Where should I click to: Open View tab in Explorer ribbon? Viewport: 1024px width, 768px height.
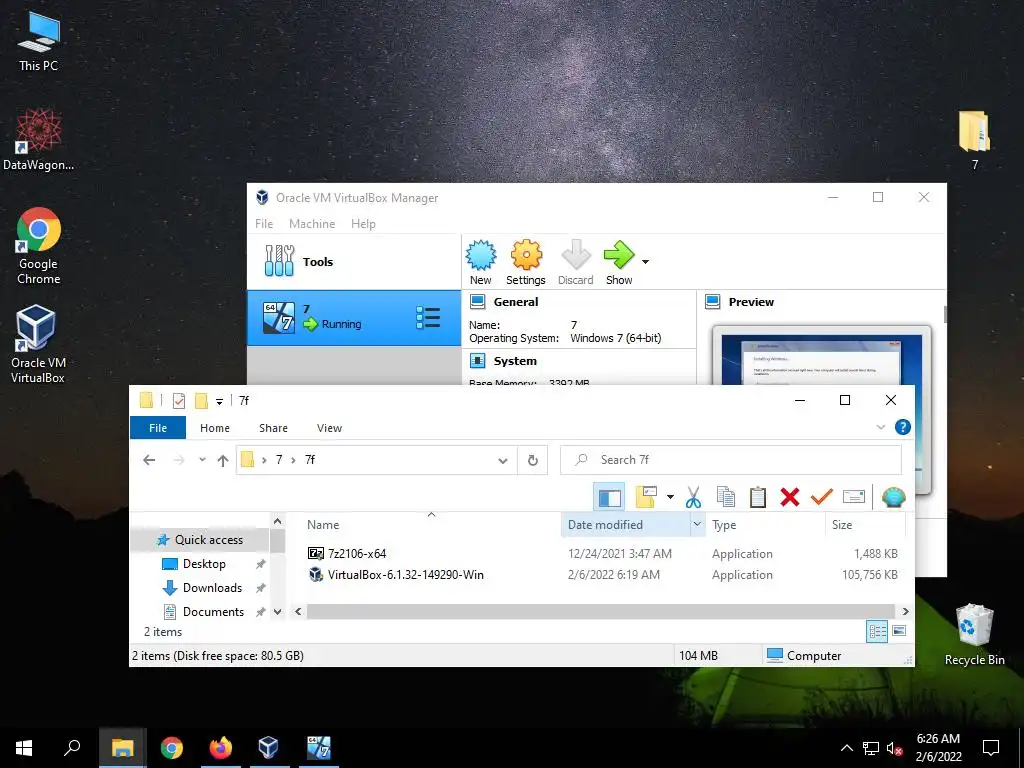coord(329,428)
